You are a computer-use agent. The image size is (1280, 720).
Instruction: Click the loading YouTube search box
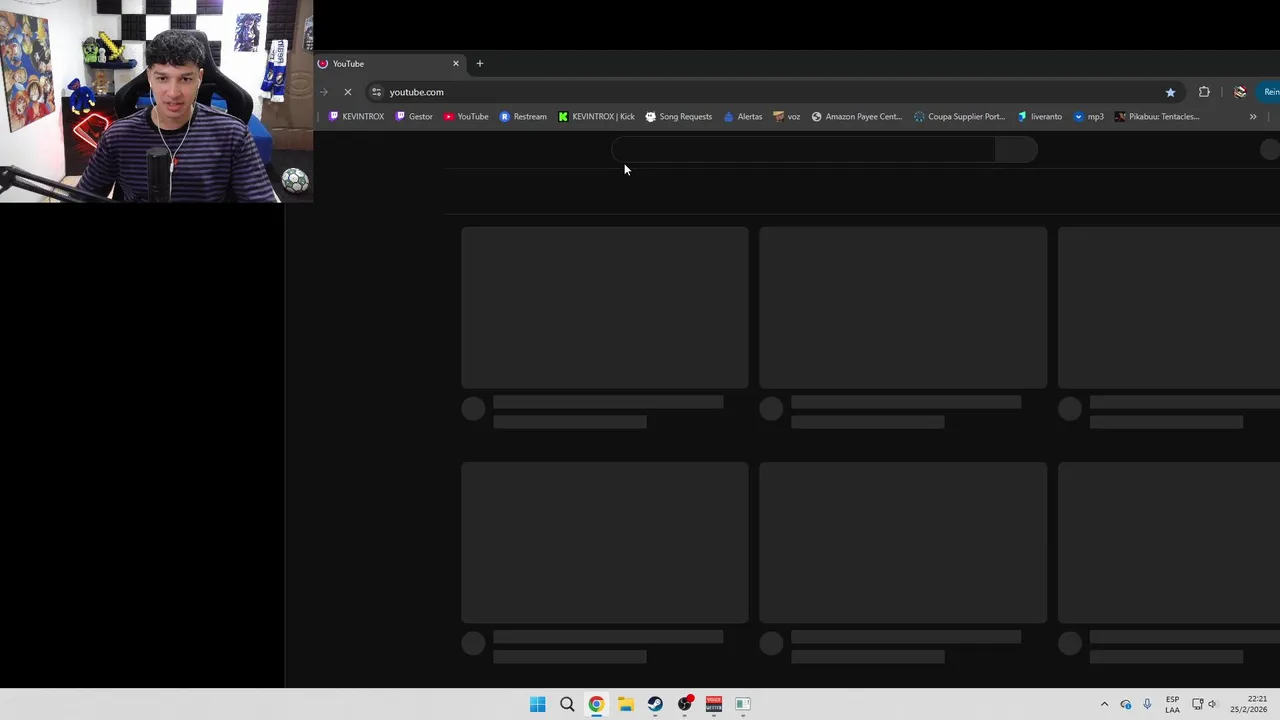[x=803, y=150]
